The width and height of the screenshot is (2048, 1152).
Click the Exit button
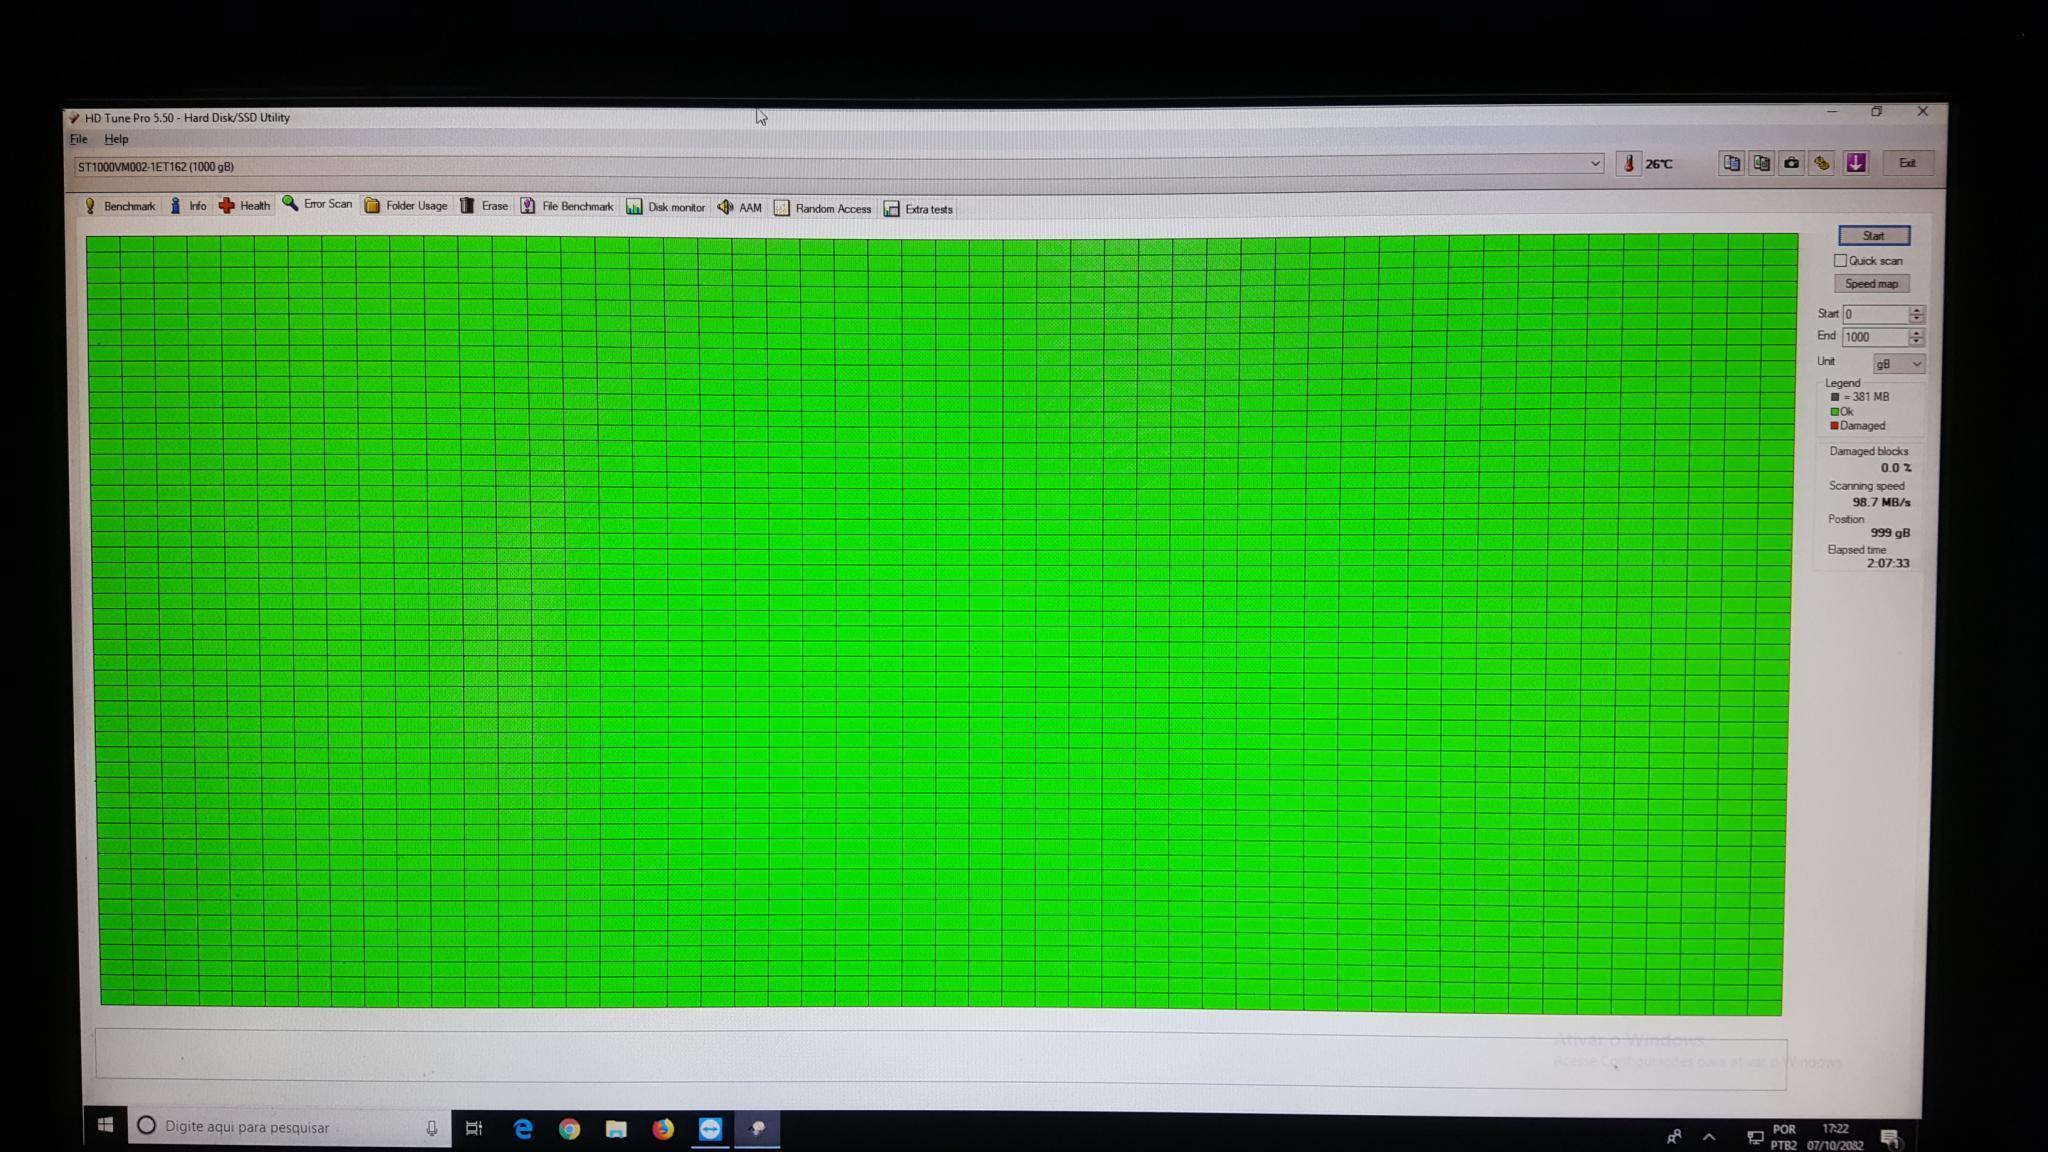click(x=1907, y=163)
